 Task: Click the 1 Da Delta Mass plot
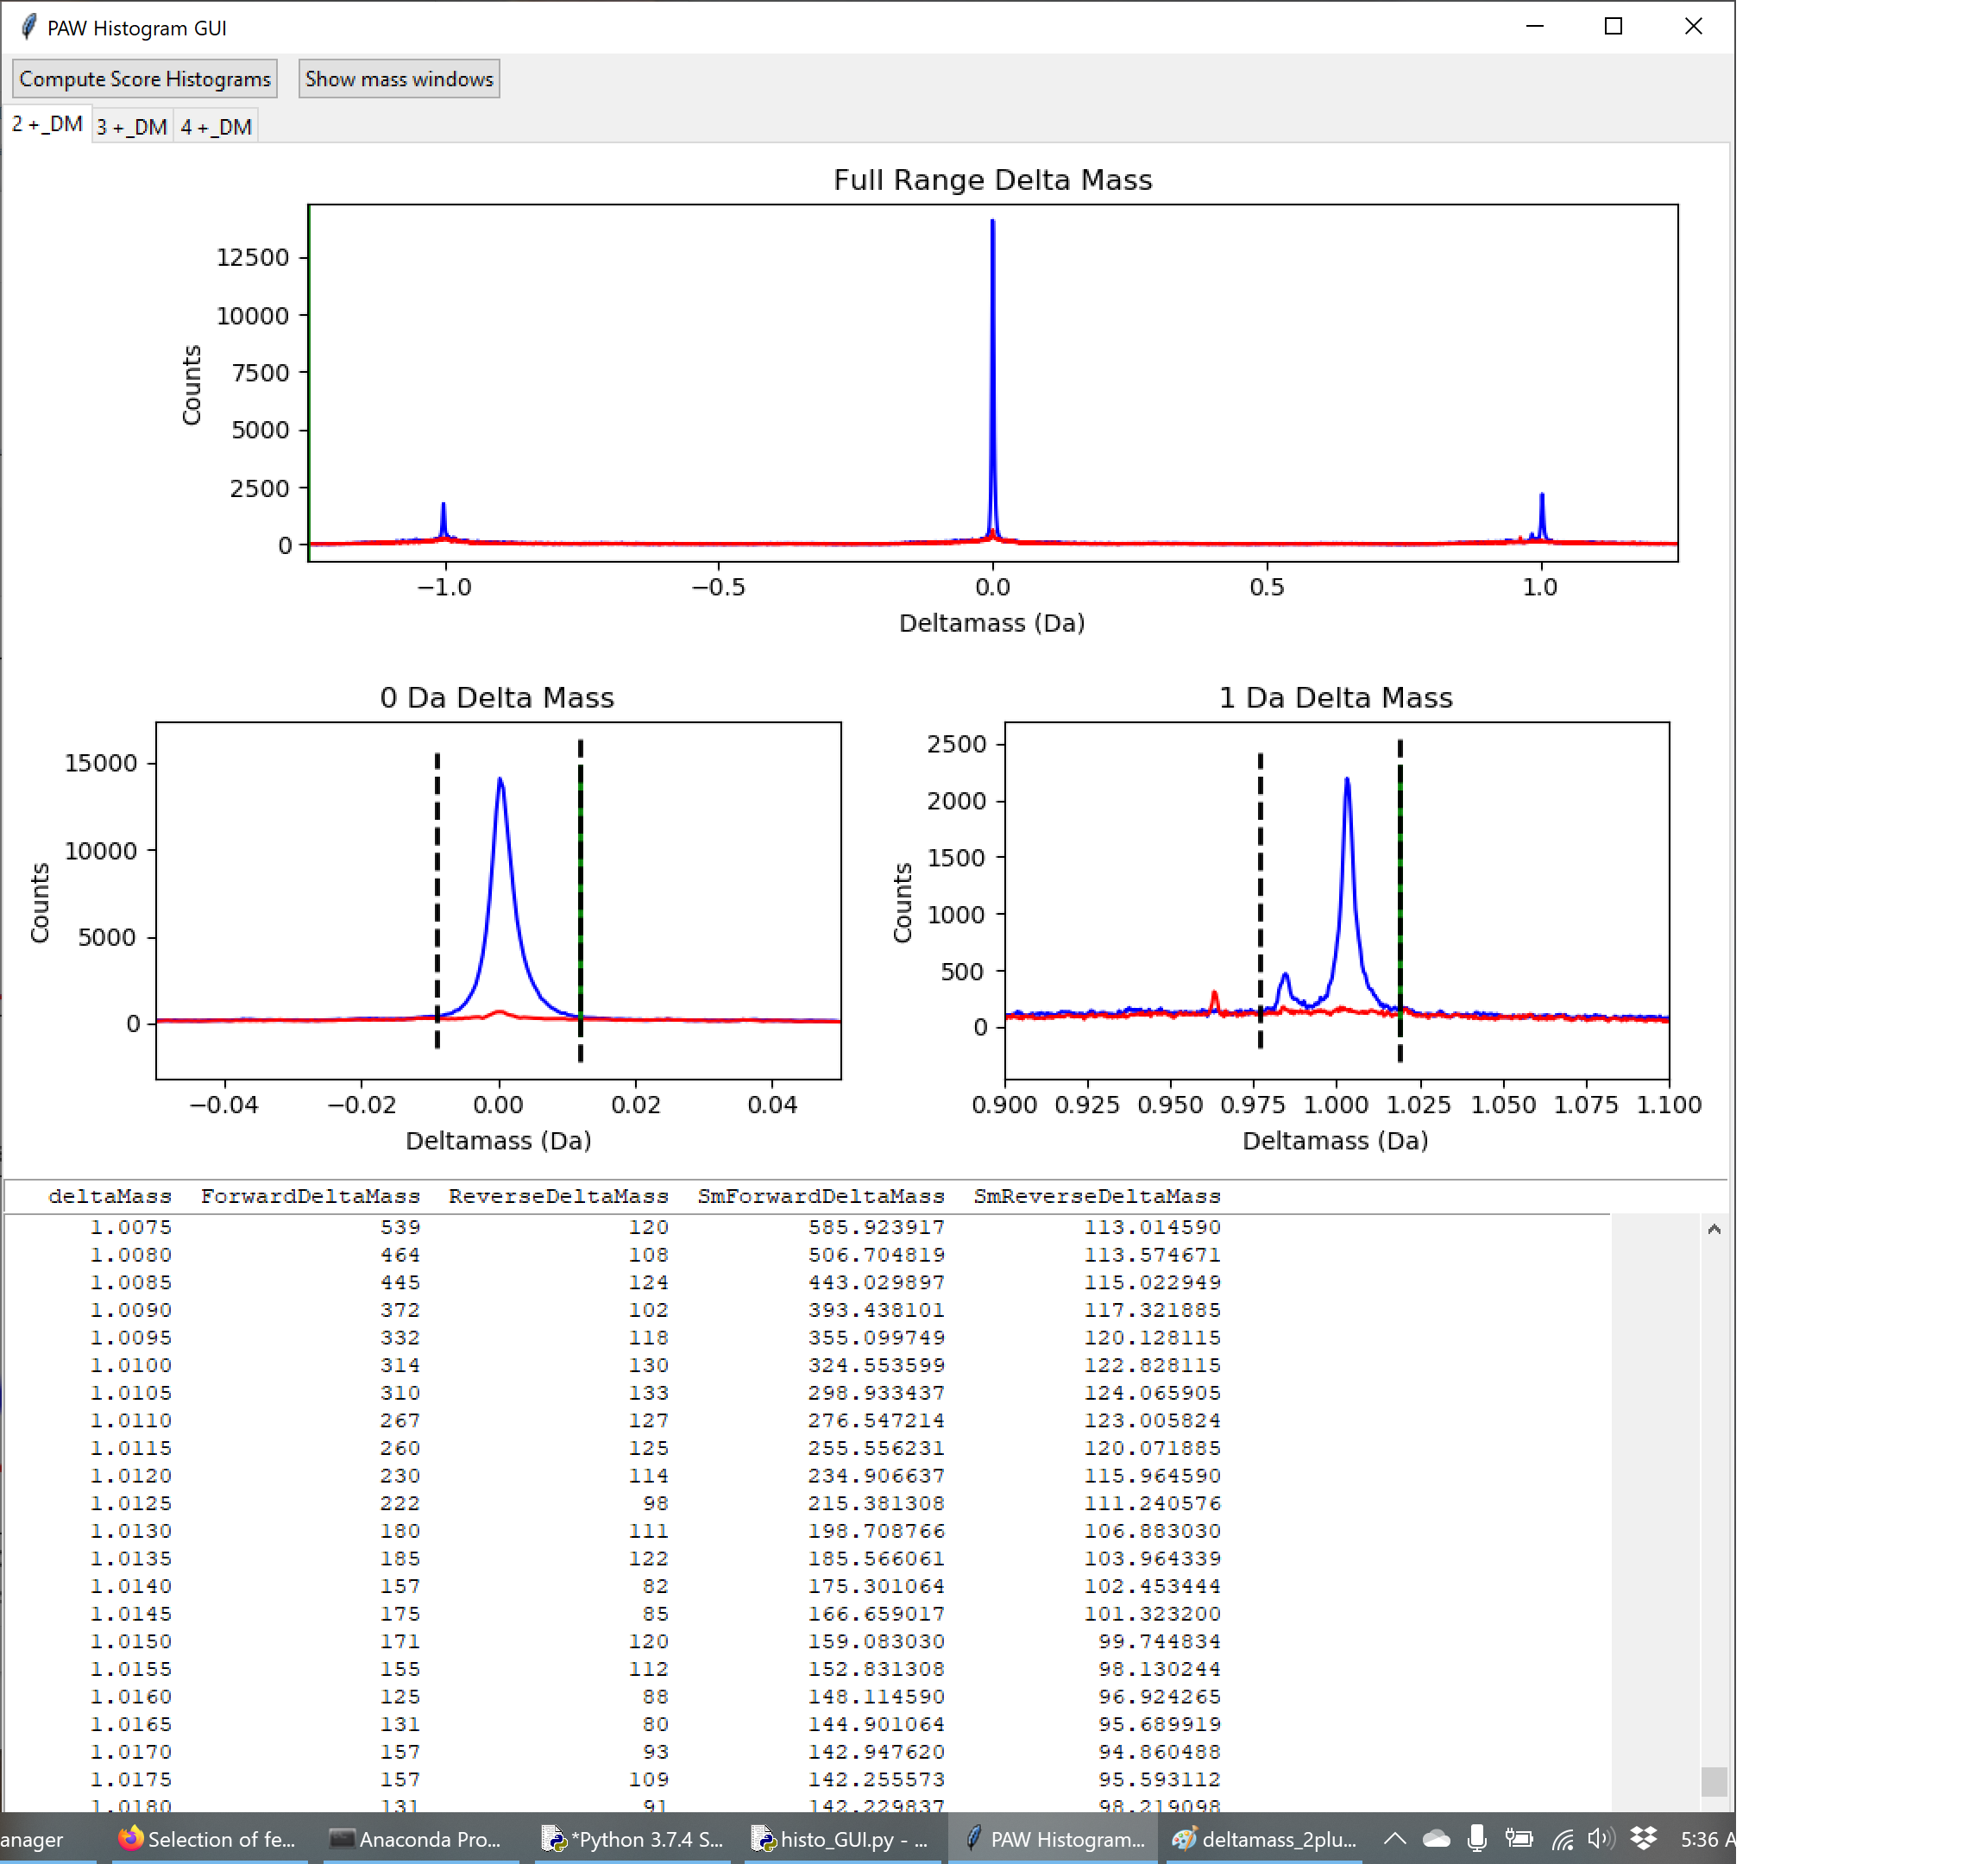[1337, 900]
